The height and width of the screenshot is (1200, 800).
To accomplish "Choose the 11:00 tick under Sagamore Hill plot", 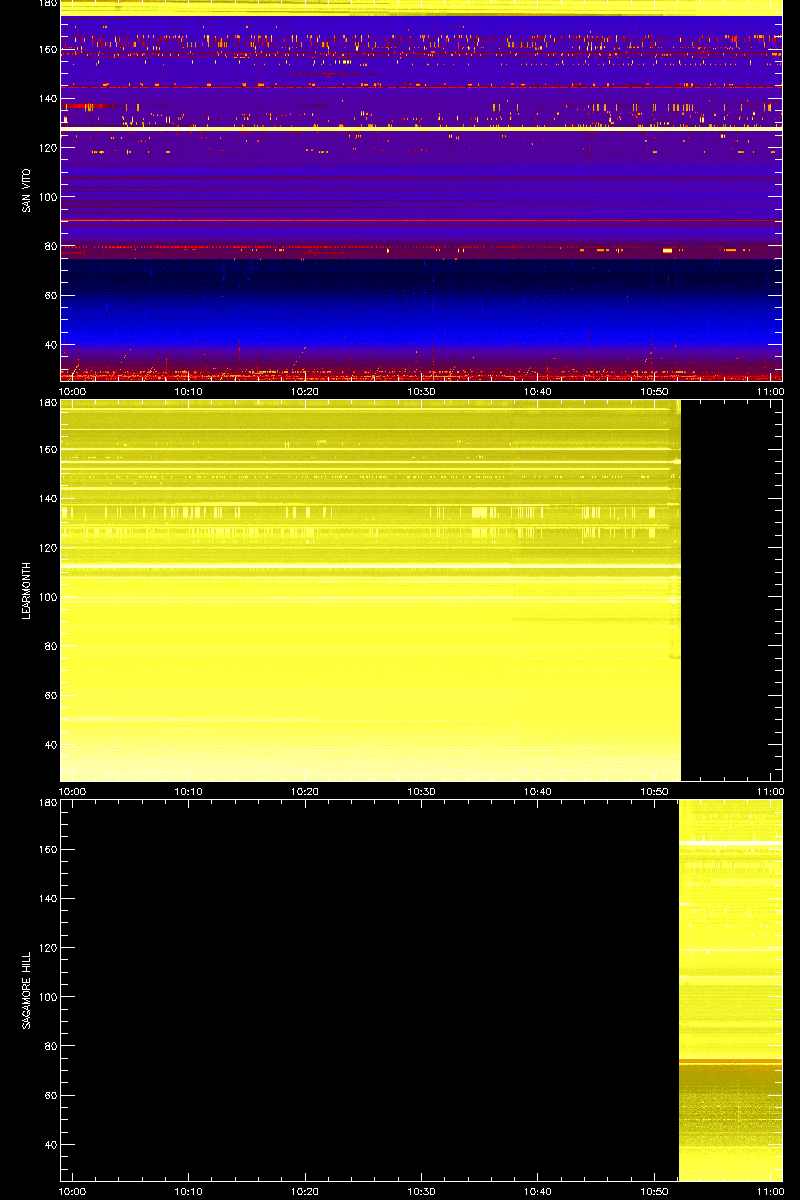I will (770, 1191).
